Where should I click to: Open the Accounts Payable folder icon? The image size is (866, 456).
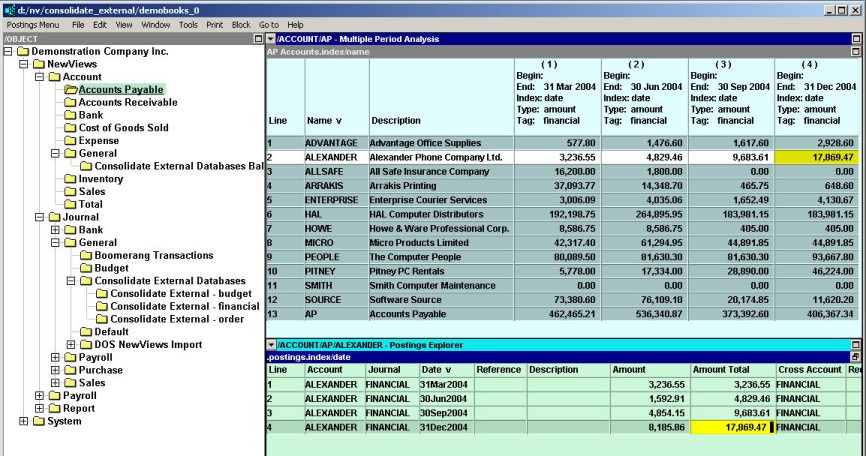coord(71,90)
